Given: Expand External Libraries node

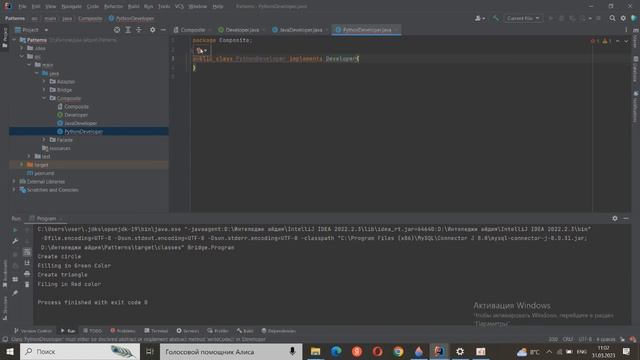Looking at the screenshot, I should tap(14, 181).
